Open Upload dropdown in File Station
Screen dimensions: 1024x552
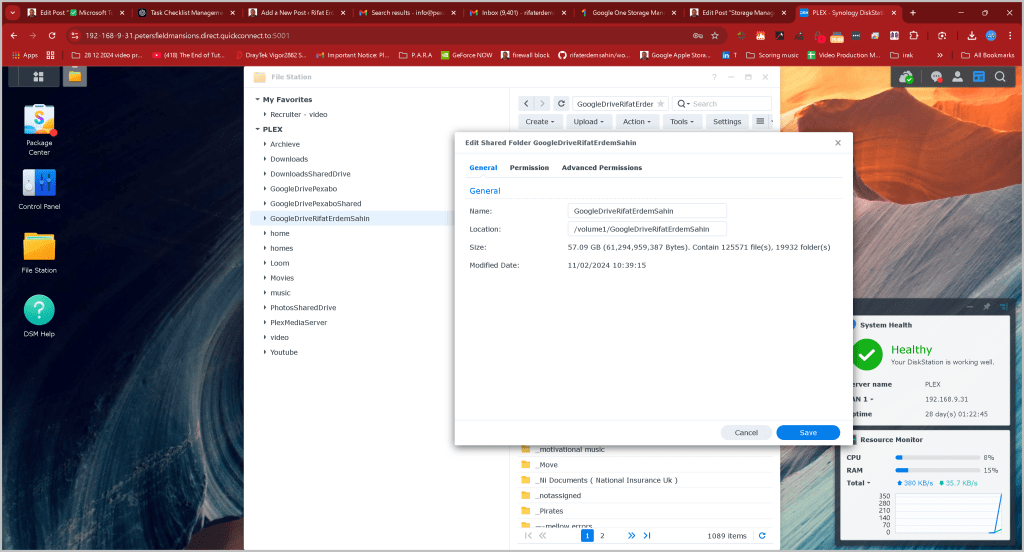point(588,122)
